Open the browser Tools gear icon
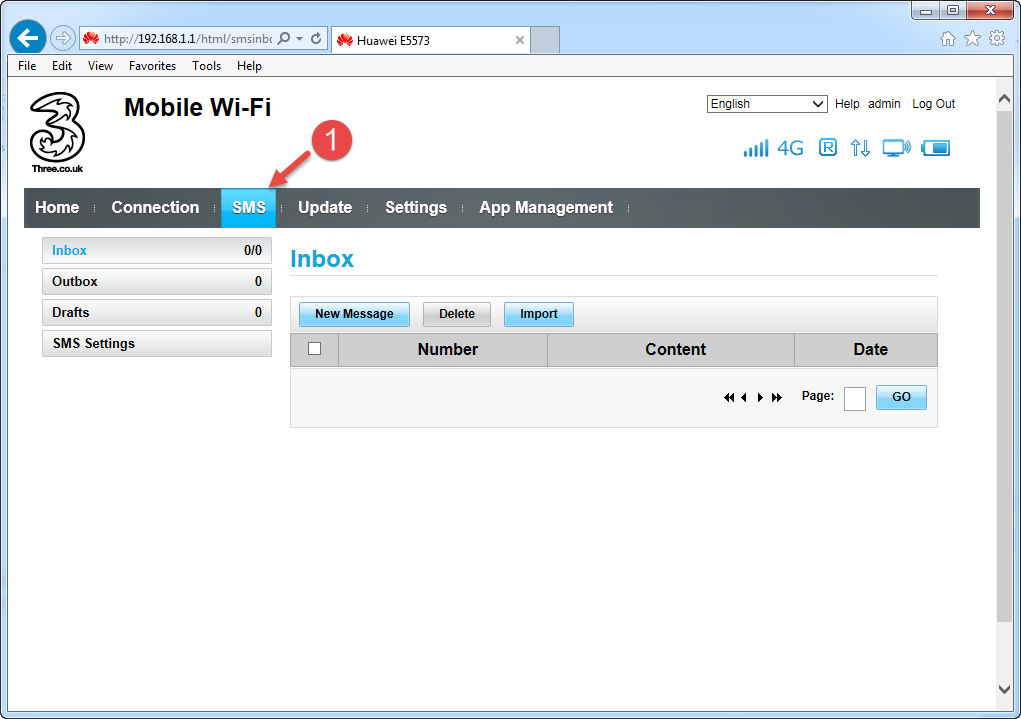The image size is (1021, 719). coord(997,39)
